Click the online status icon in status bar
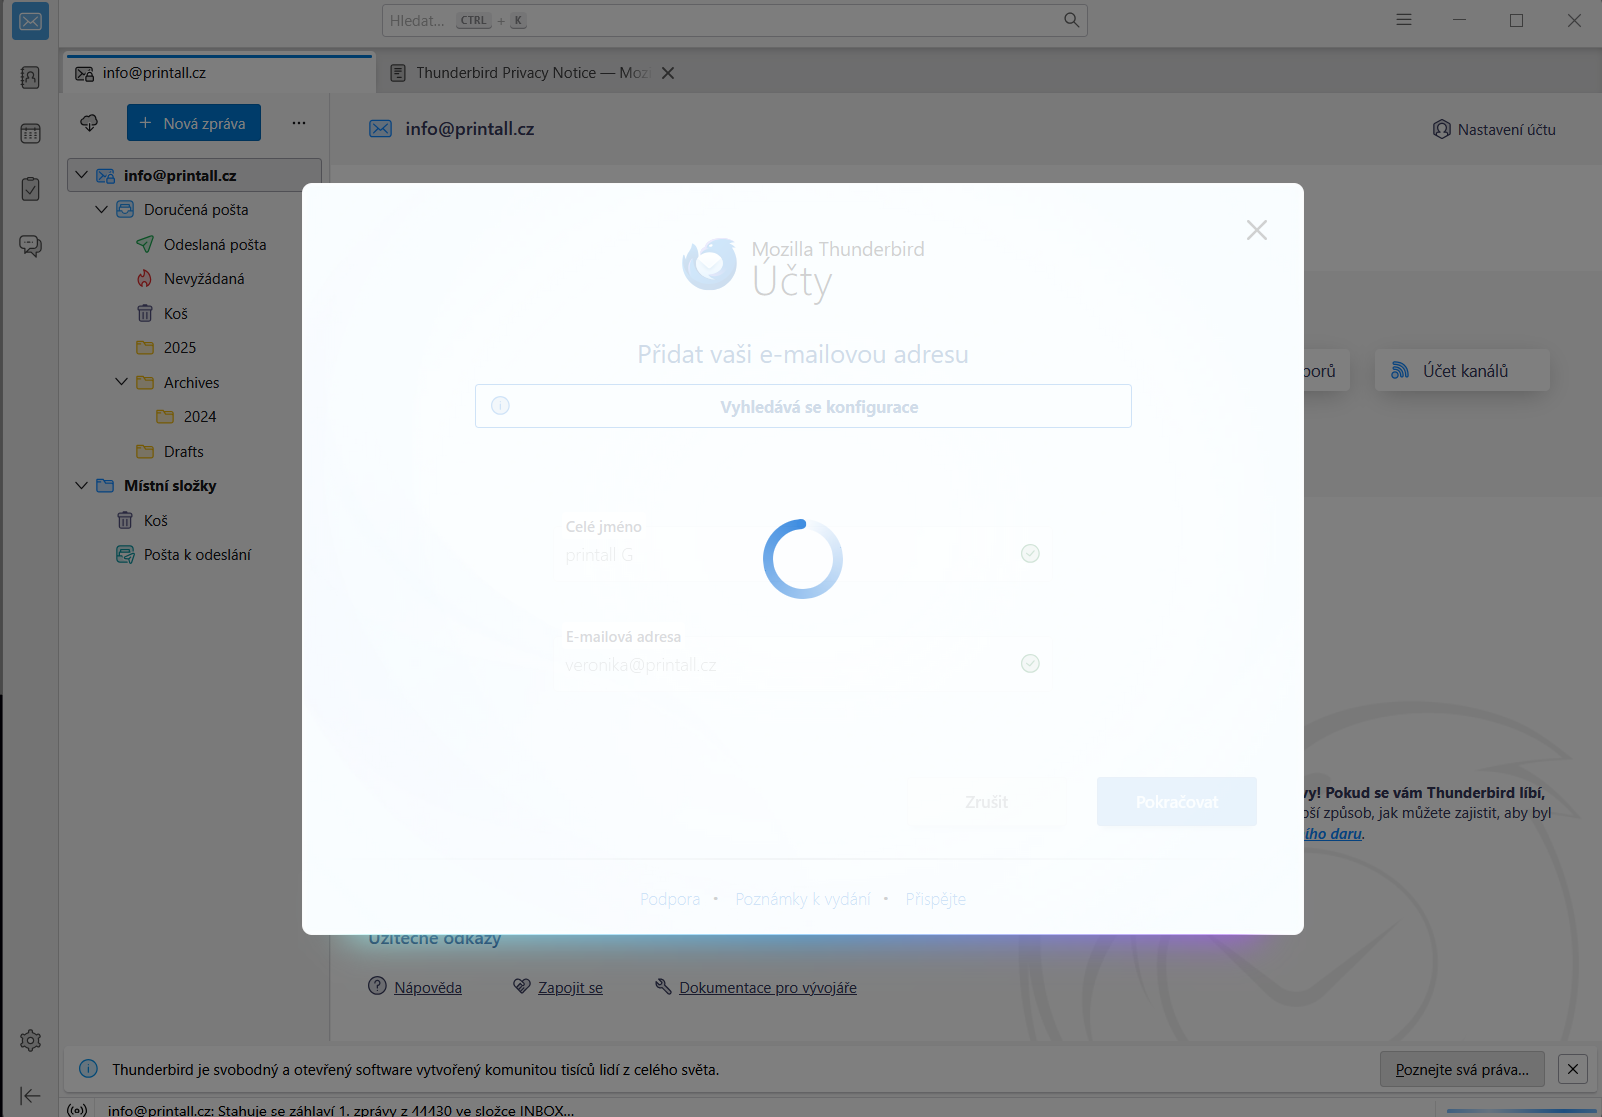The width and height of the screenshot is (1602, 1117). pyautogui.click(x=77, y=1110)
